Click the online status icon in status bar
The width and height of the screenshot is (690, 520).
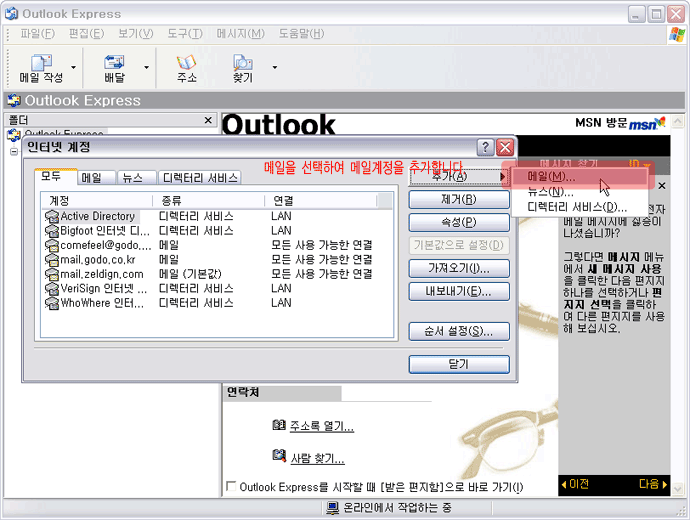(334, 508)
